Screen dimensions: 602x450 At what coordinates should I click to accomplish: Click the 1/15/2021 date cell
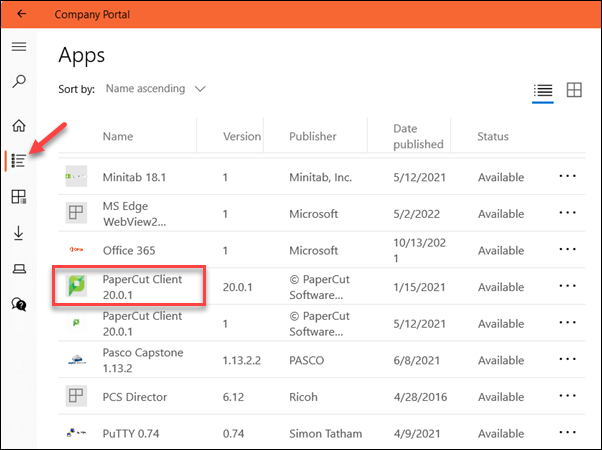click(419, 287)
